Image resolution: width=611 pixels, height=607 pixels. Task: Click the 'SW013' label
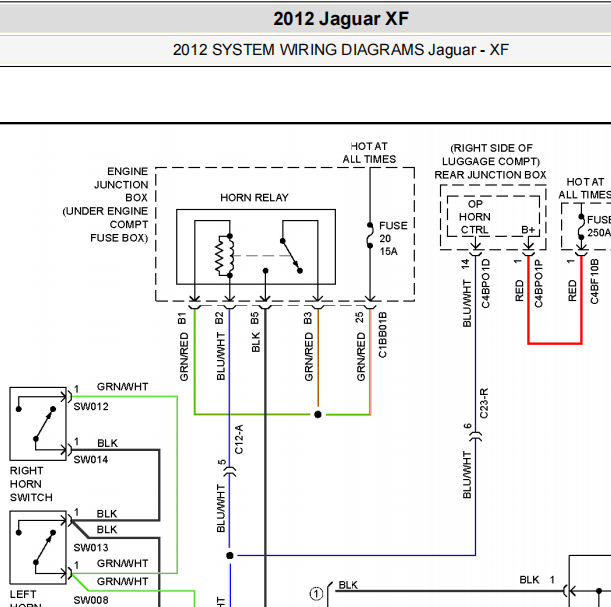pyautogui.click(x=91, y=548)
